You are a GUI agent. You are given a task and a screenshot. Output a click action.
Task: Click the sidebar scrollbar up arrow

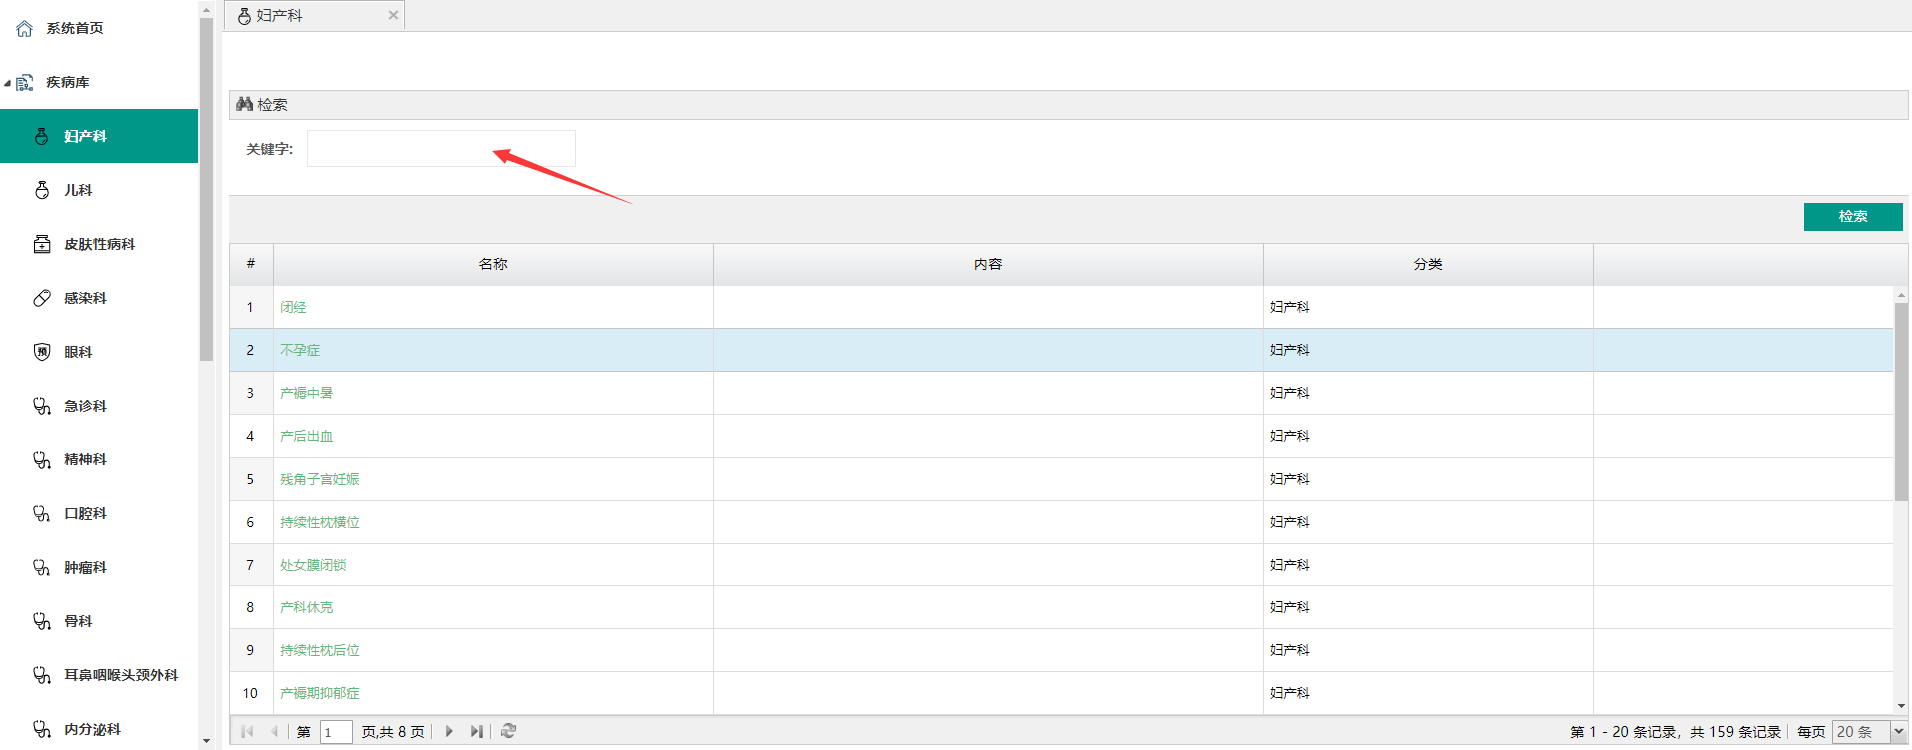click(x=206, y=9)
